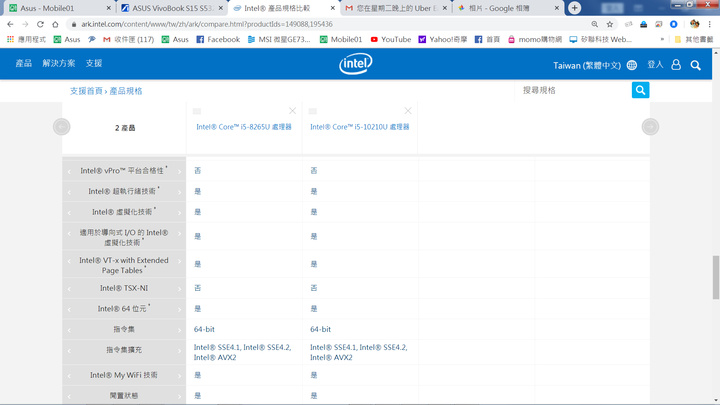The image size is (720, 405).
Task: Open the momo shopping bookmark
Action: (x=534, y=39)
